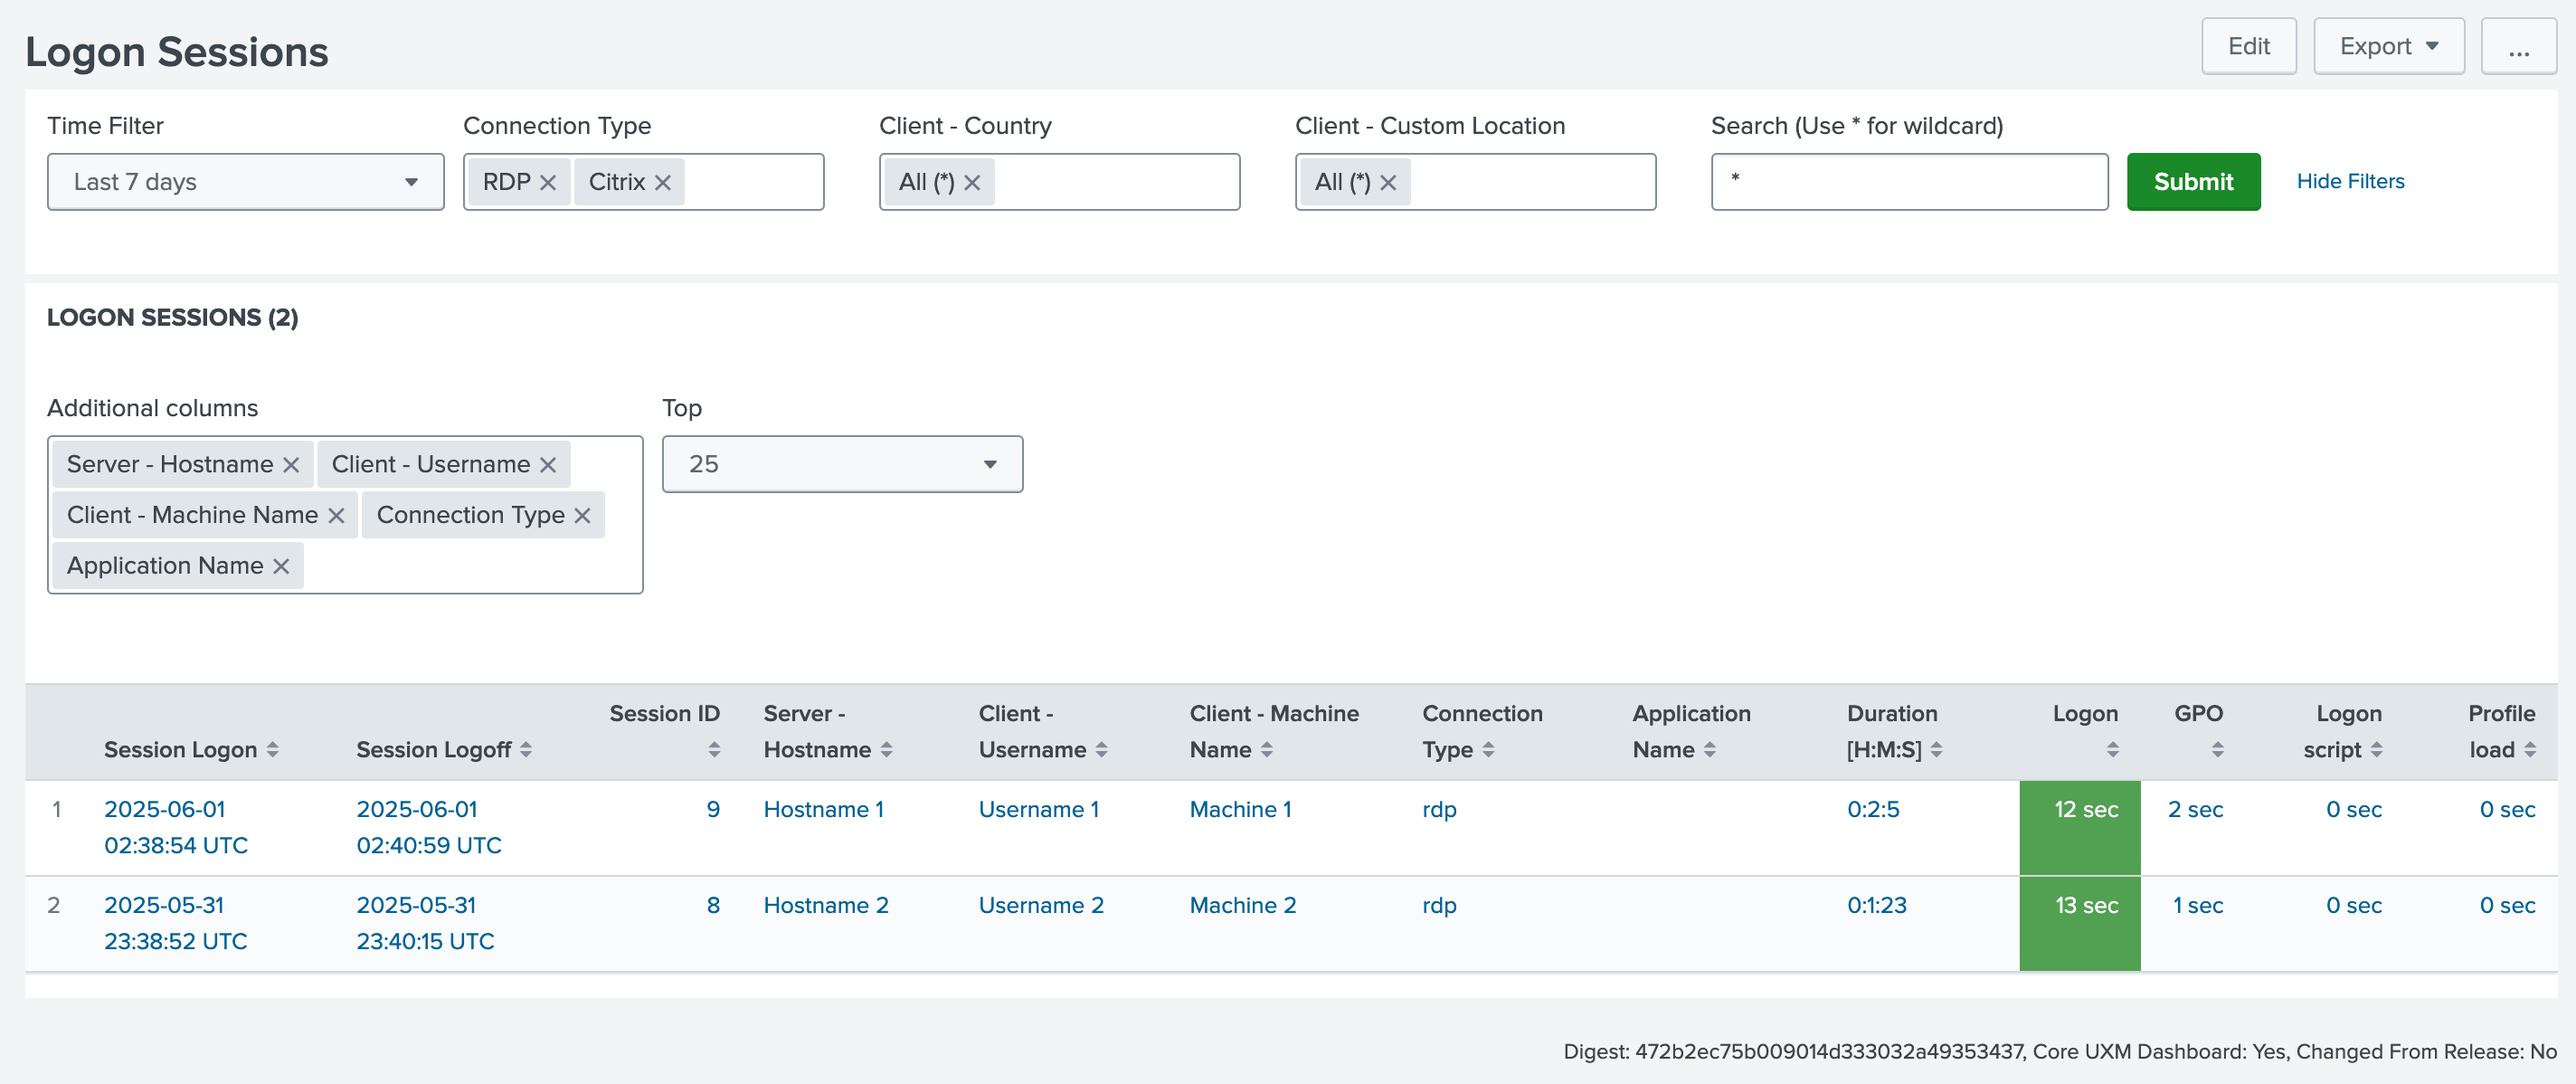Open the Top 25 dropdown
Screen dimensions: 2576x1084
(842, 464)
